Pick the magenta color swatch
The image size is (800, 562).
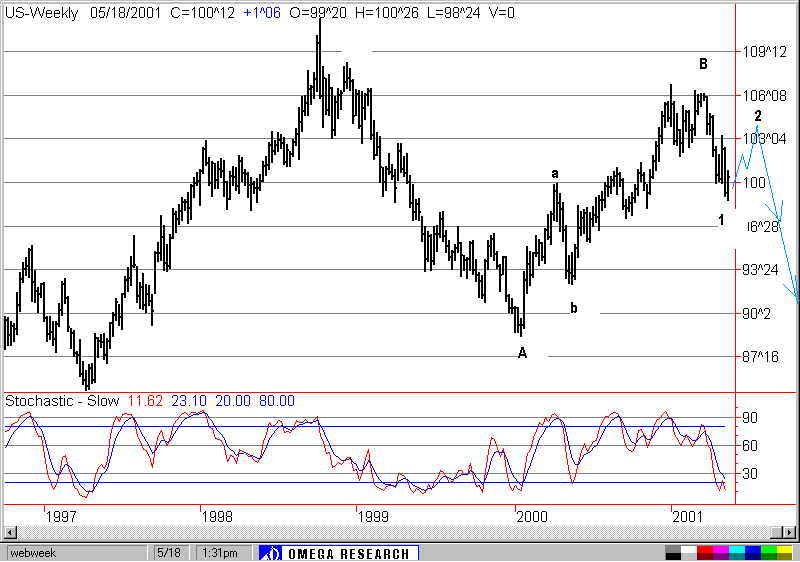click(x=721, y=549)
